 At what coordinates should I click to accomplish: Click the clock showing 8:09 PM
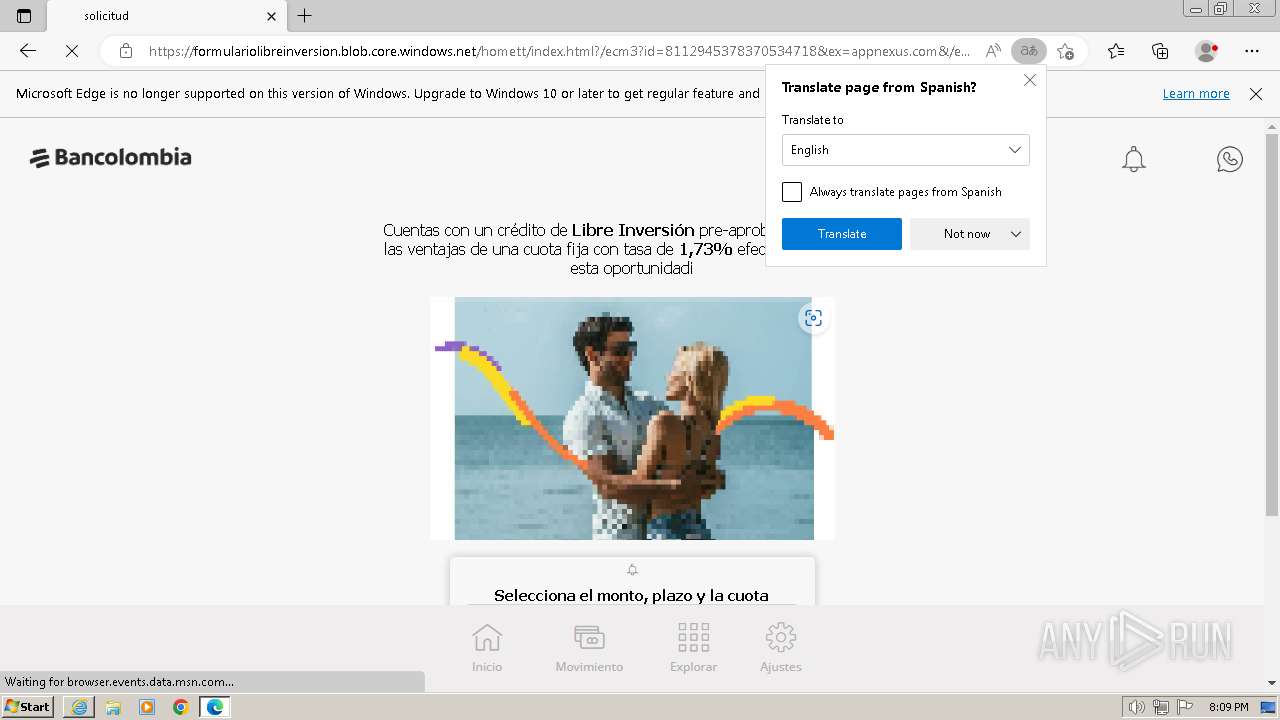(x=1228, y=707)
